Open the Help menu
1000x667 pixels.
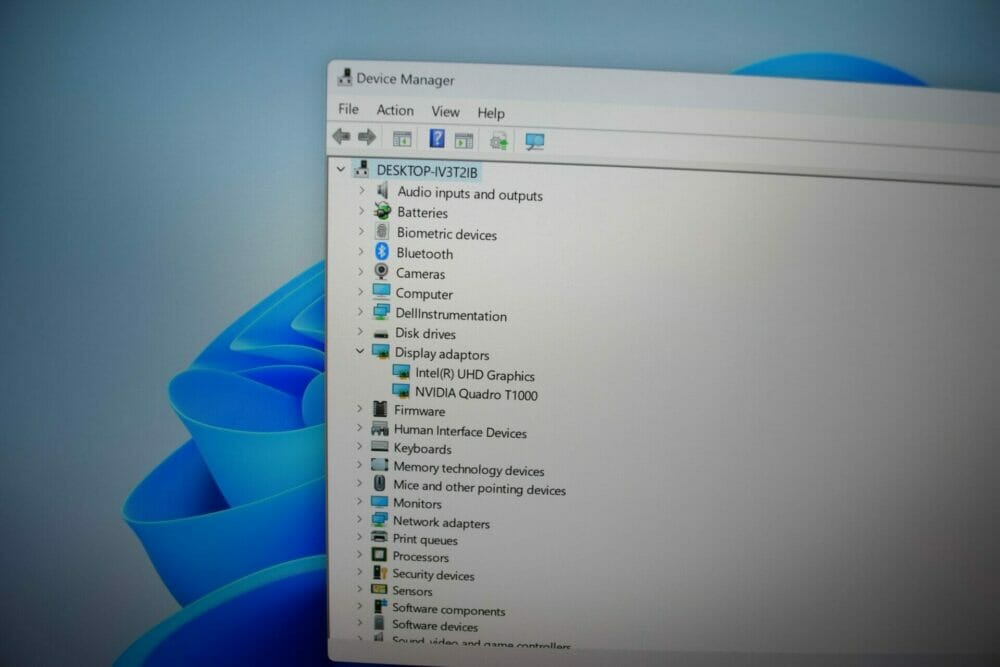(x=491, y=113)
